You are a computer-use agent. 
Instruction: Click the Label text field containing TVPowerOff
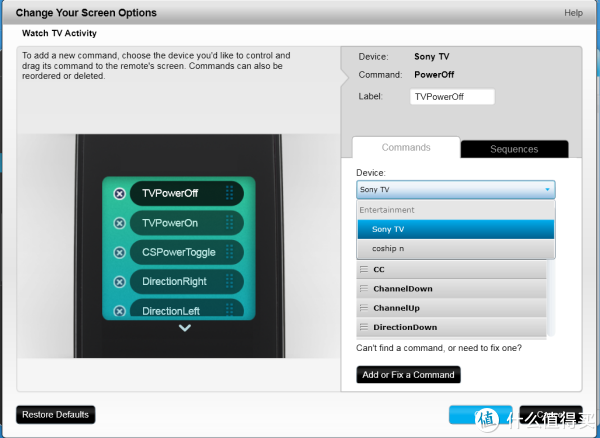point(452,97)
